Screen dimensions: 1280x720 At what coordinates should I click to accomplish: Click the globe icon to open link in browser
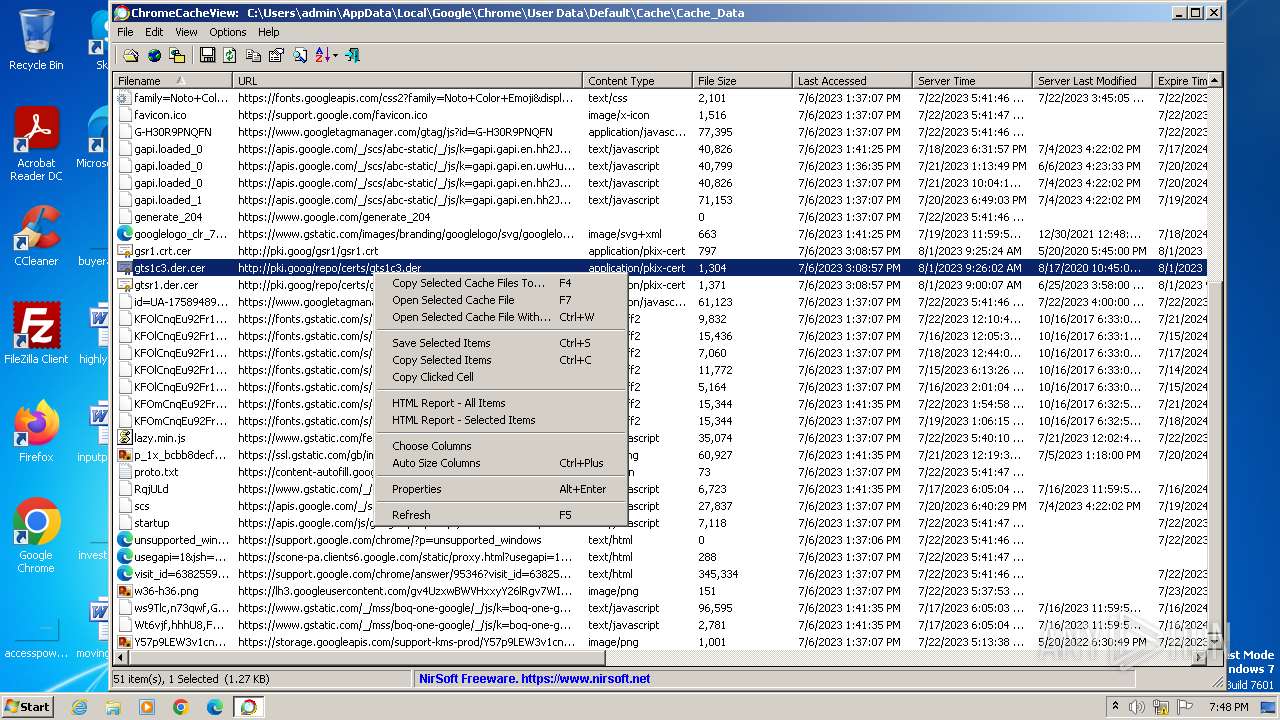tap(154, 55)
